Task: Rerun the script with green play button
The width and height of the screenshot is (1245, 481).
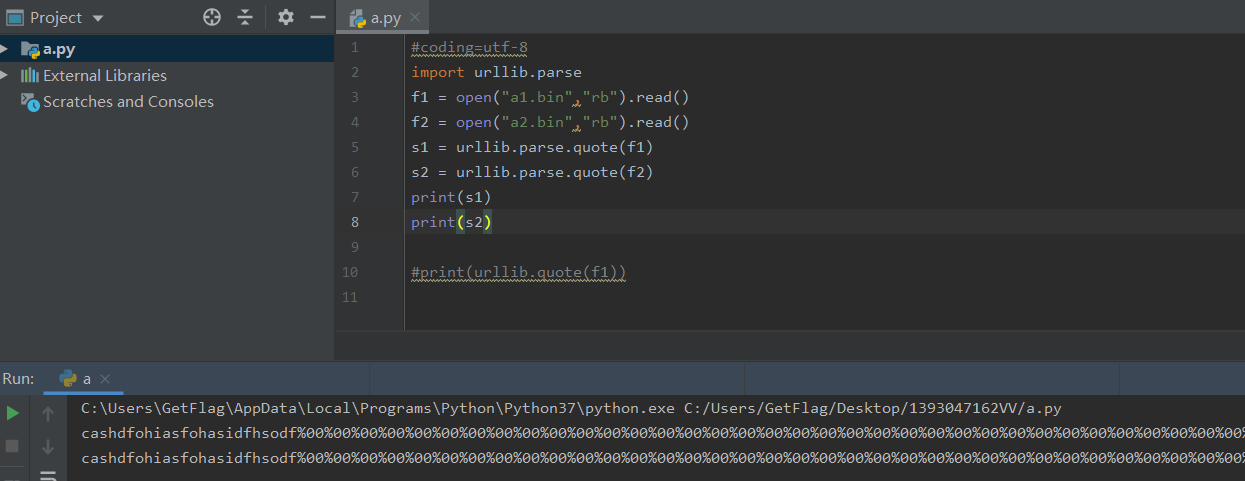Action: coord(13,413)
